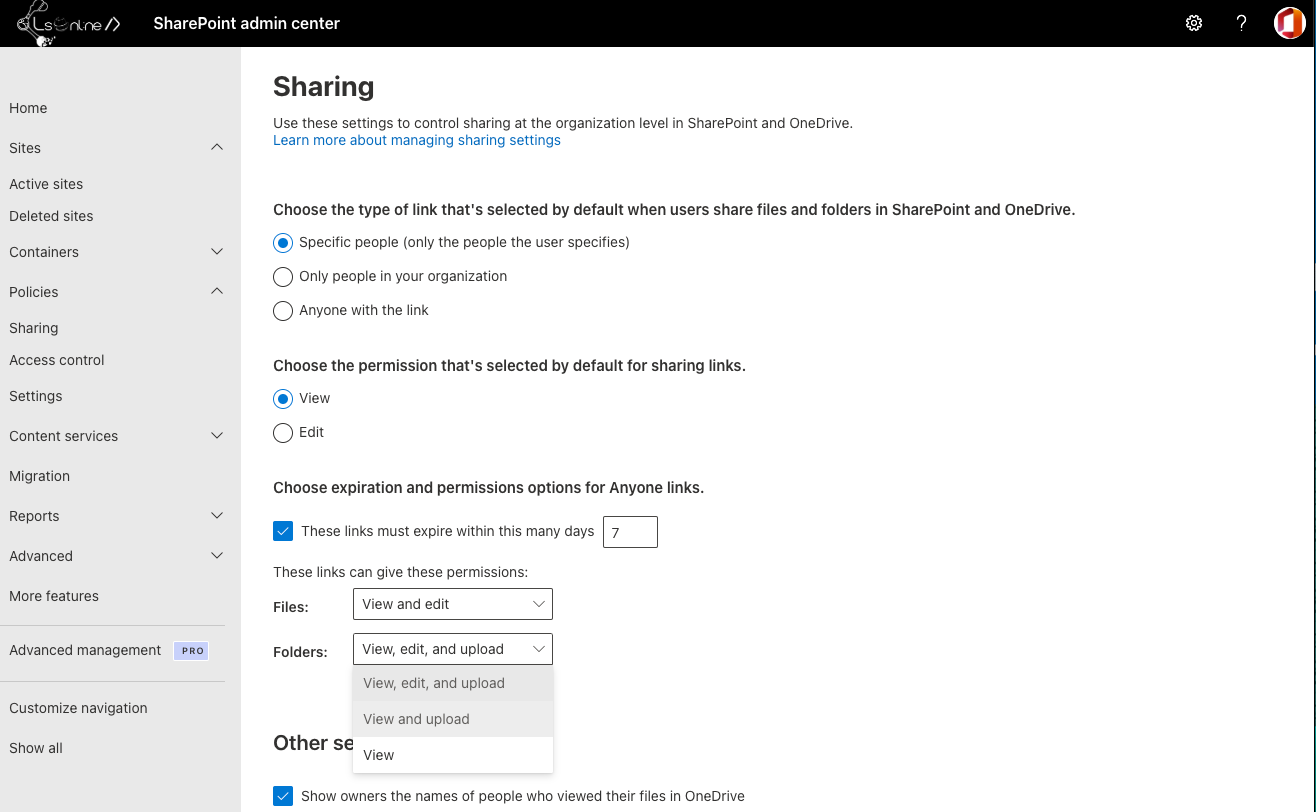
Task: Open Sharing policies page
Action: (34, 328)
